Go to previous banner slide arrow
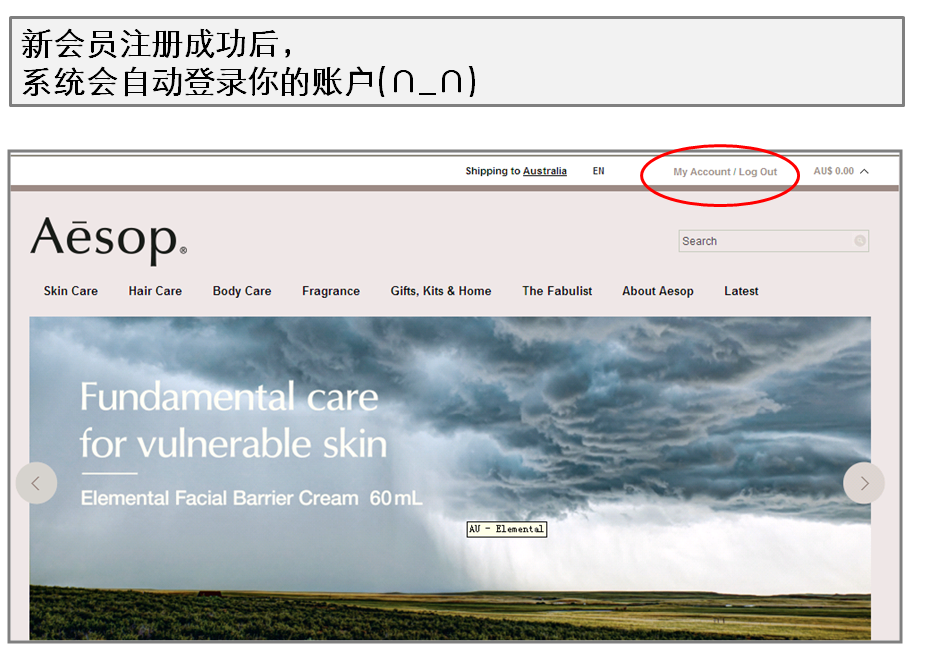Screen dimensions: 930x663 [x=36, y=483]
